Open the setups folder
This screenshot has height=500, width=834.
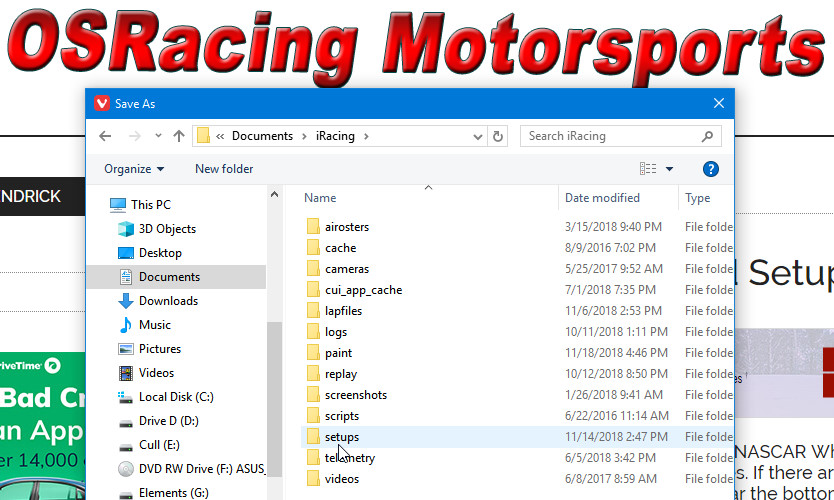coord(342,437)
